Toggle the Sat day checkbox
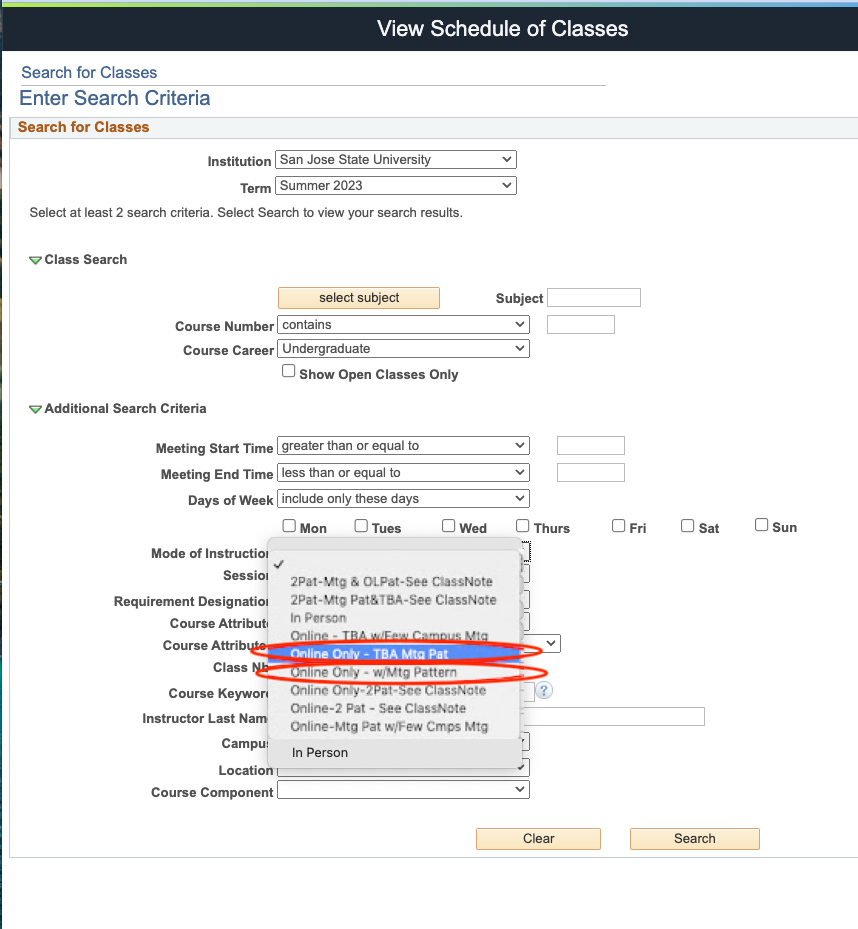858x929 pixels. 688,526
